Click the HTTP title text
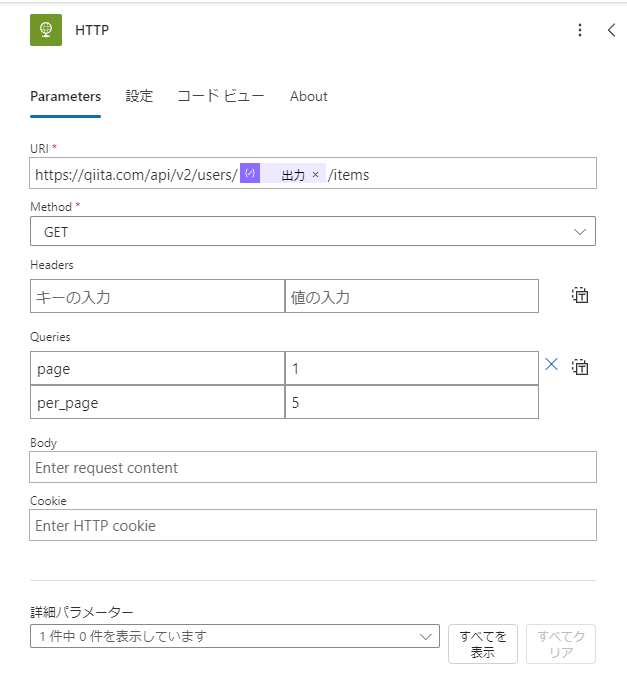Viewport: 627px width, 679px height. [x=92, y=30]
